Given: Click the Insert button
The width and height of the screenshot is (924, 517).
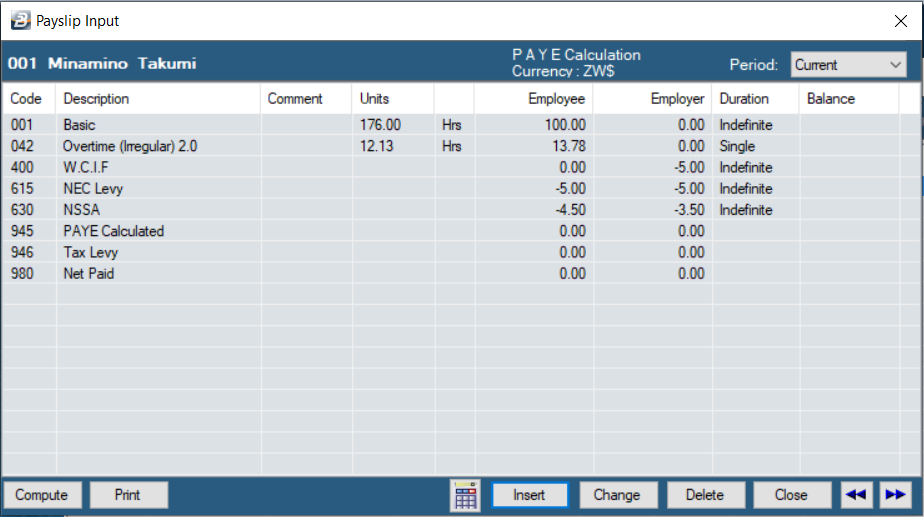Looking at the screenshot, I should 529,495.
